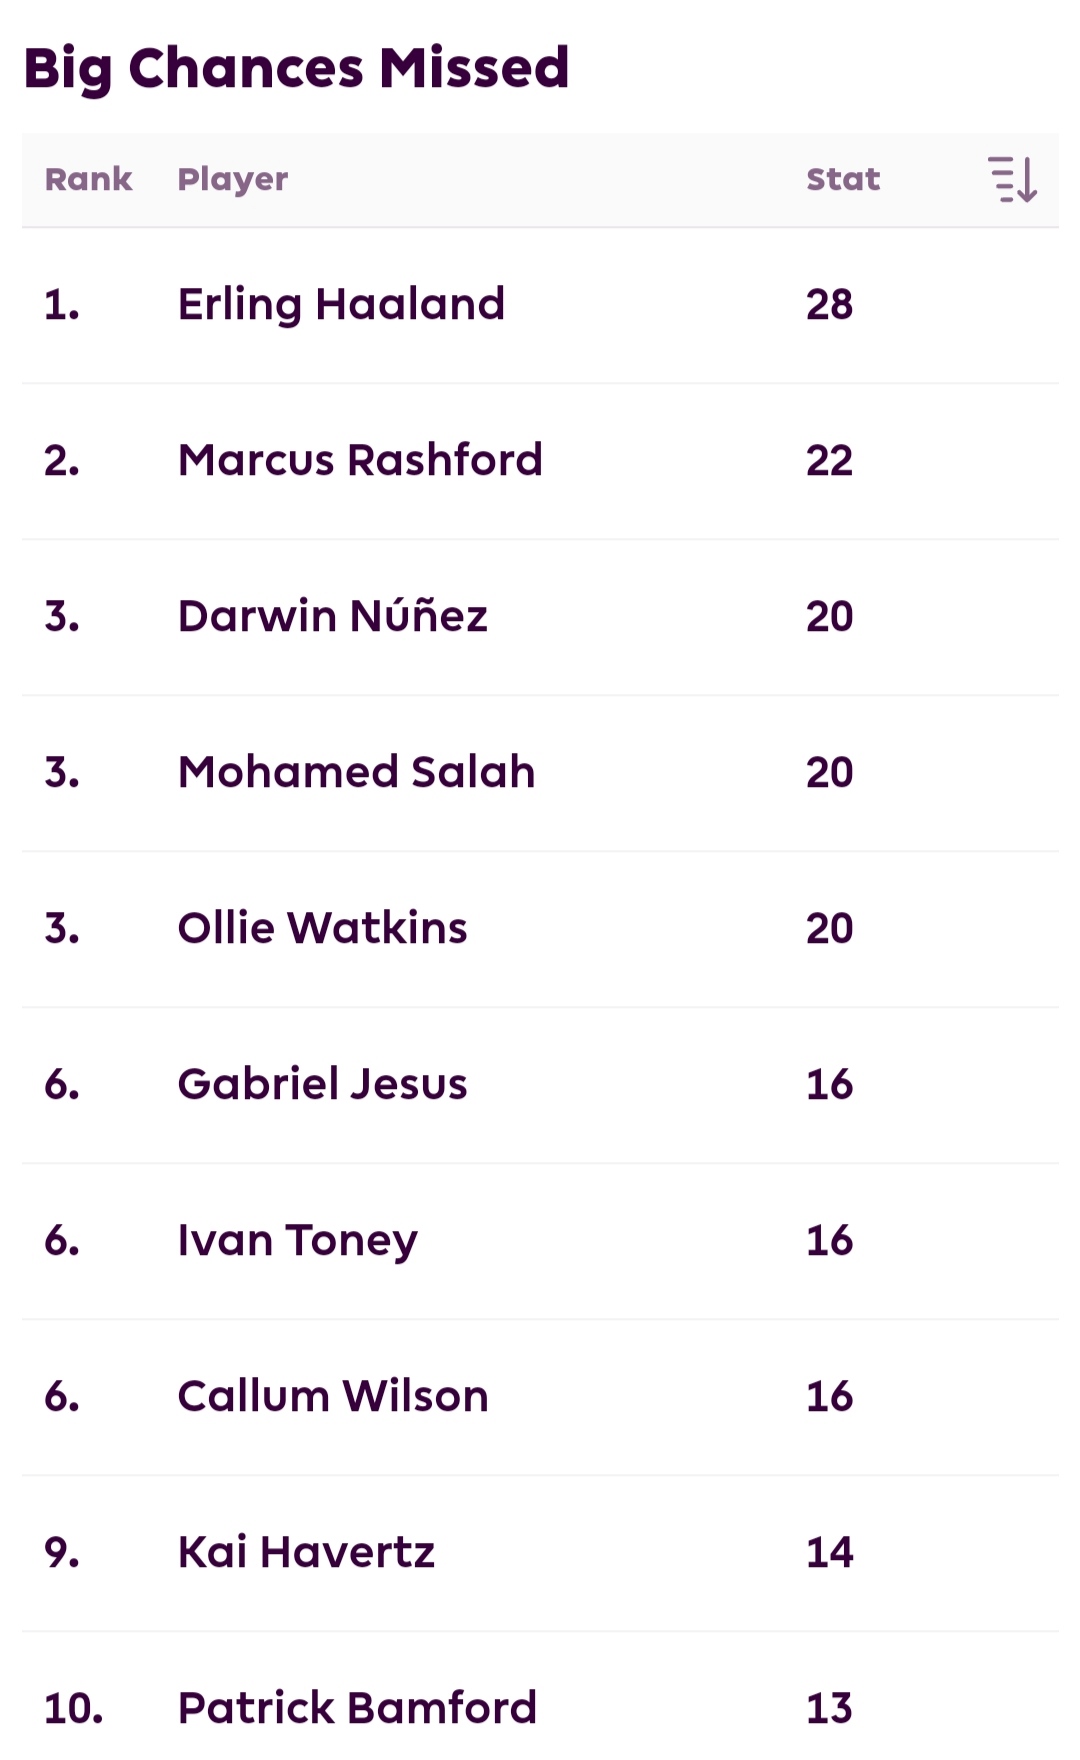Click Haaland's stat value 28
This screenshot has height=1760, width=1080.
click(830, 305)
